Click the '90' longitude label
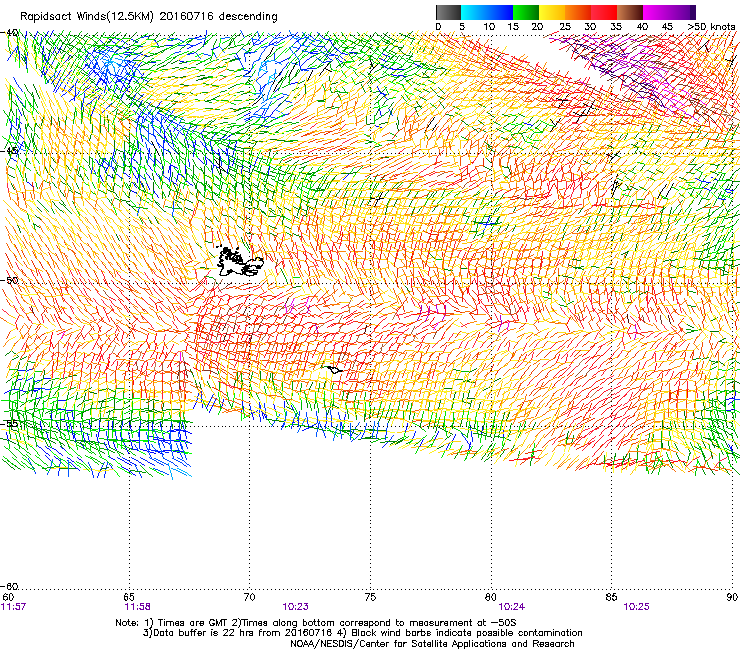Screen dimensions: 740x650 click(732, 597)
